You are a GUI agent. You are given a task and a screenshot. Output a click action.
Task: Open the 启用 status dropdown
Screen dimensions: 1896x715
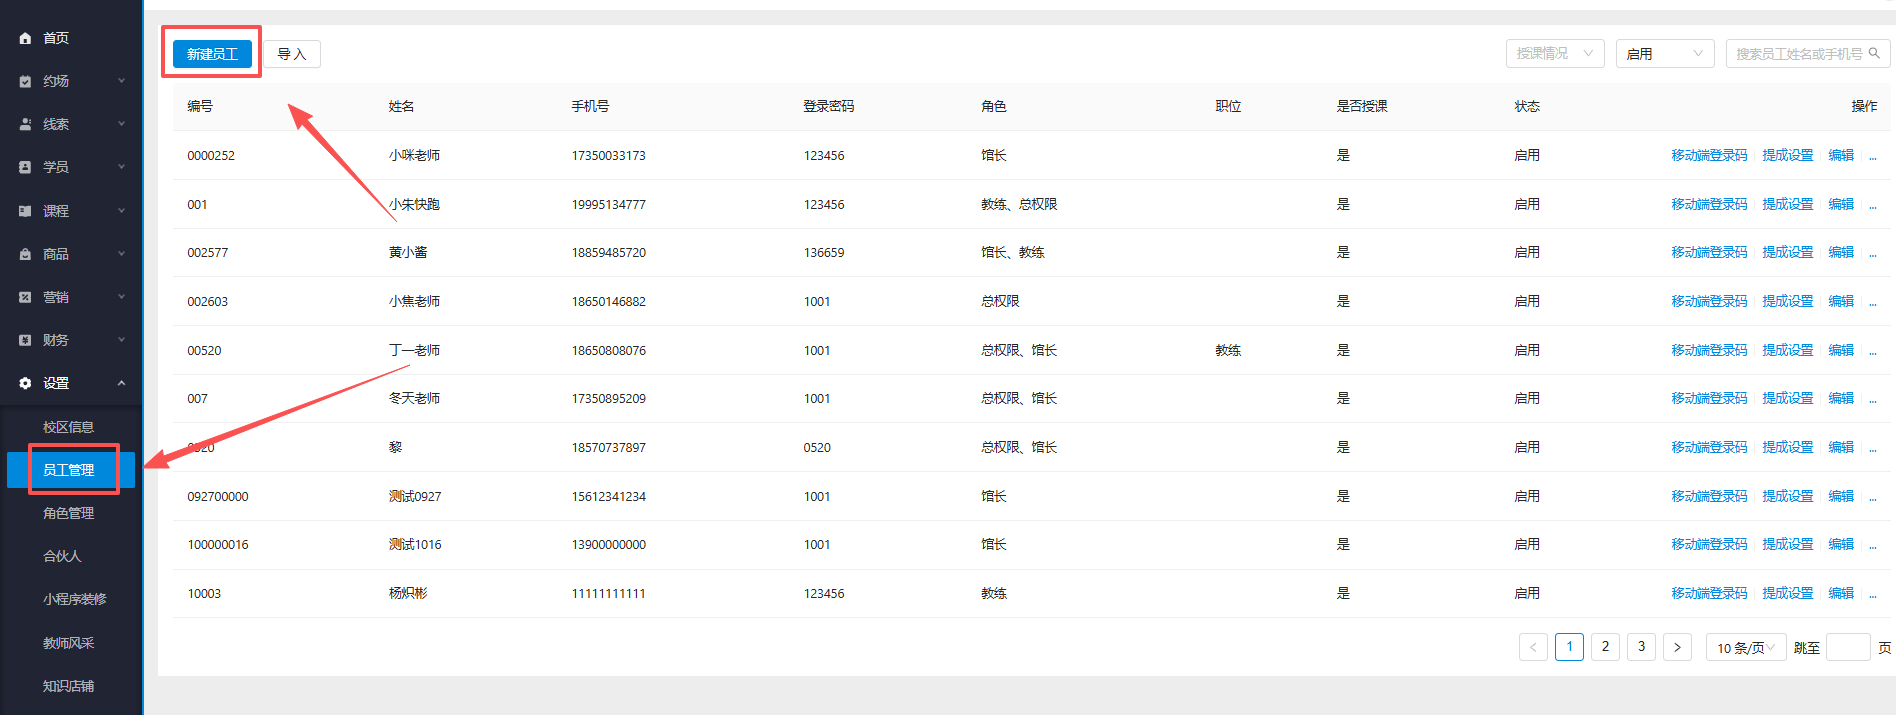coord(1664,53)
